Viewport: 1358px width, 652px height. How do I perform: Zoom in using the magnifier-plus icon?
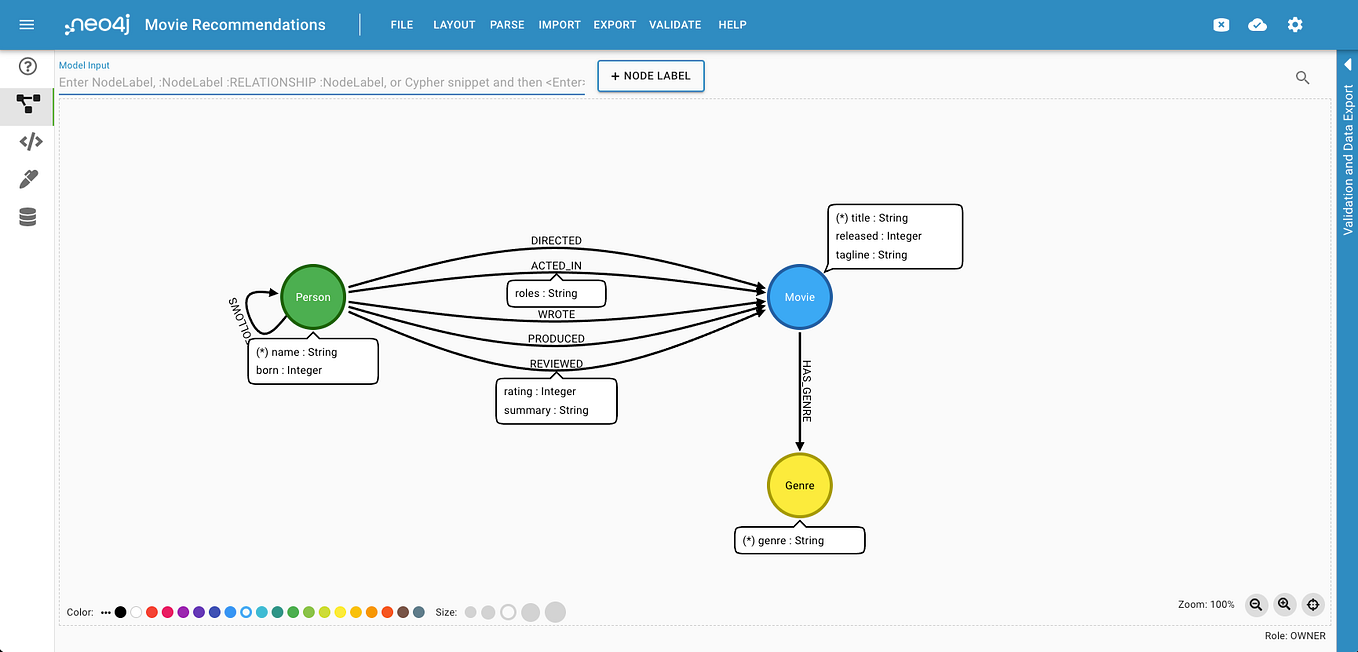point(1284,605)
